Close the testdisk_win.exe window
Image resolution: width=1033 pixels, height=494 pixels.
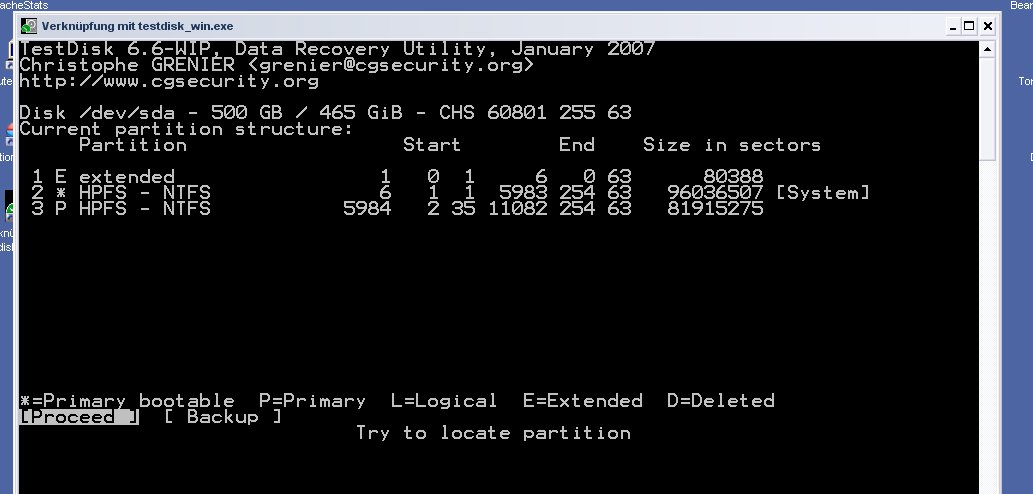point(988,26)
